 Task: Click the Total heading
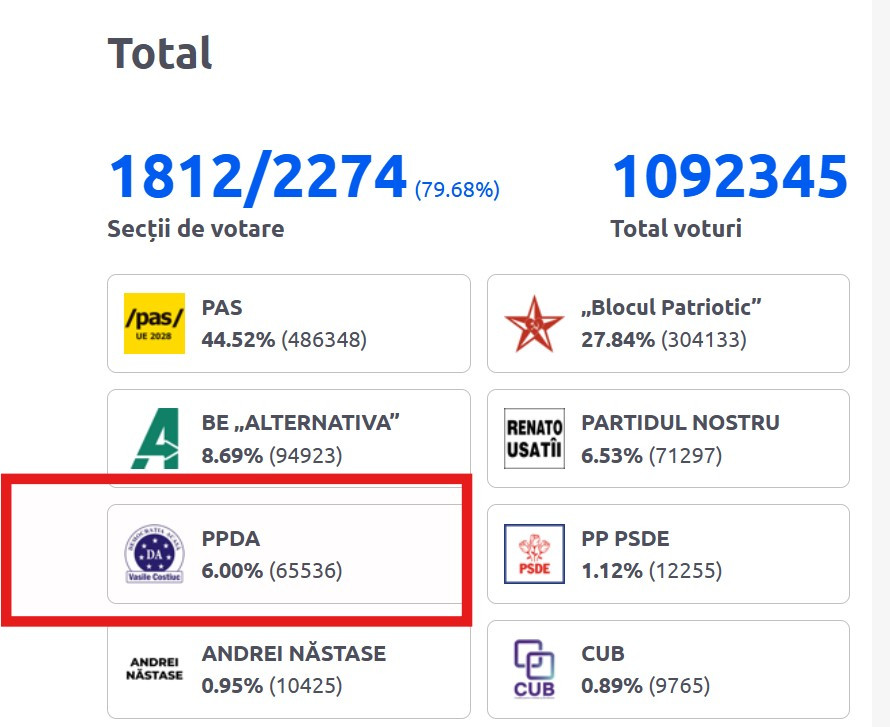click(159, 54)
